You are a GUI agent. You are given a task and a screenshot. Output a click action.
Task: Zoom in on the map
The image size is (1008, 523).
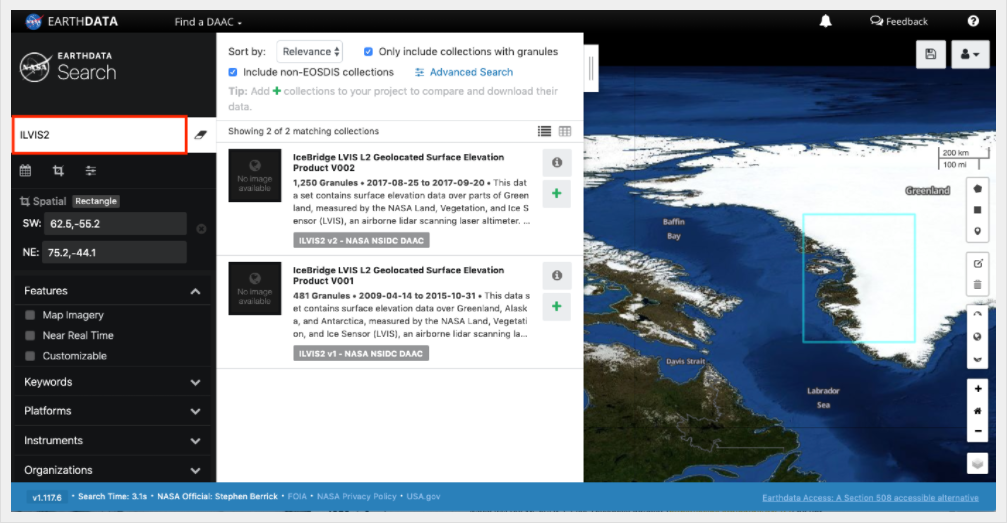978,389
